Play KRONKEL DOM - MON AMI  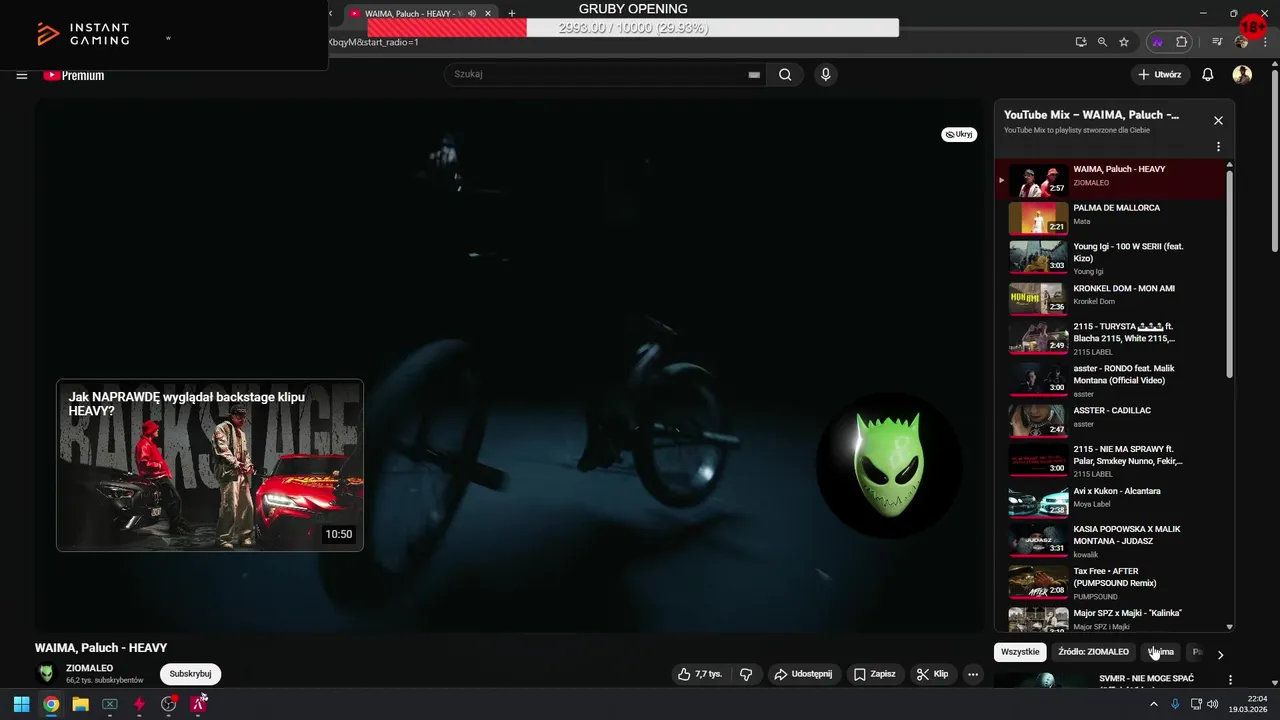[1110, 297]
